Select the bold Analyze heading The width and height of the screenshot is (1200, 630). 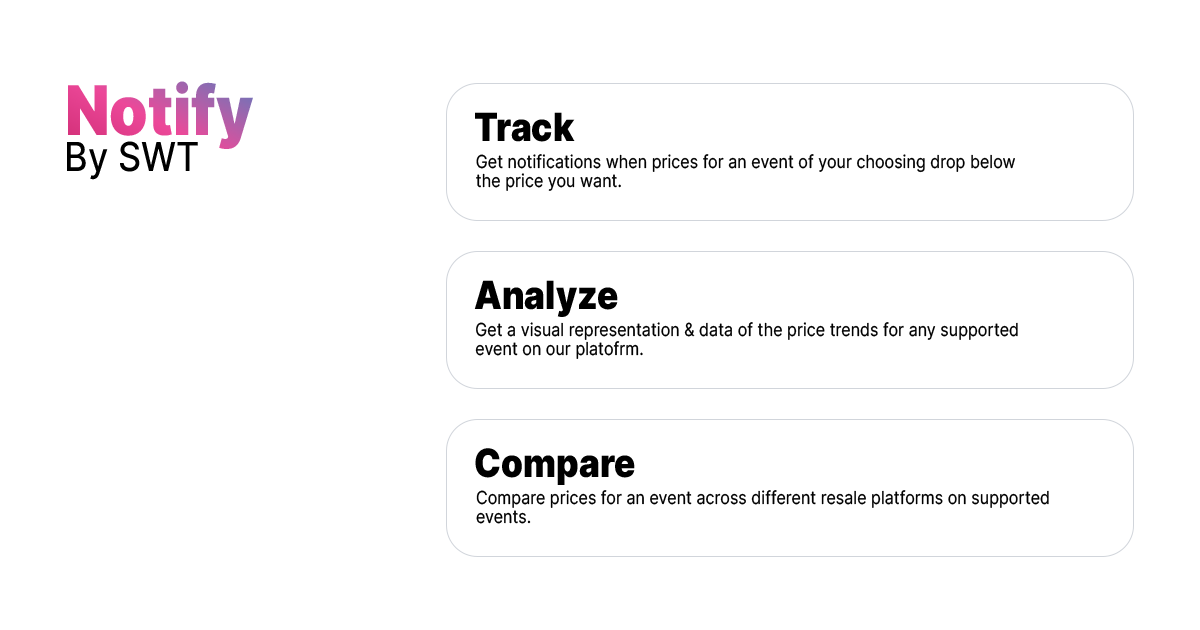pos(546,296)
